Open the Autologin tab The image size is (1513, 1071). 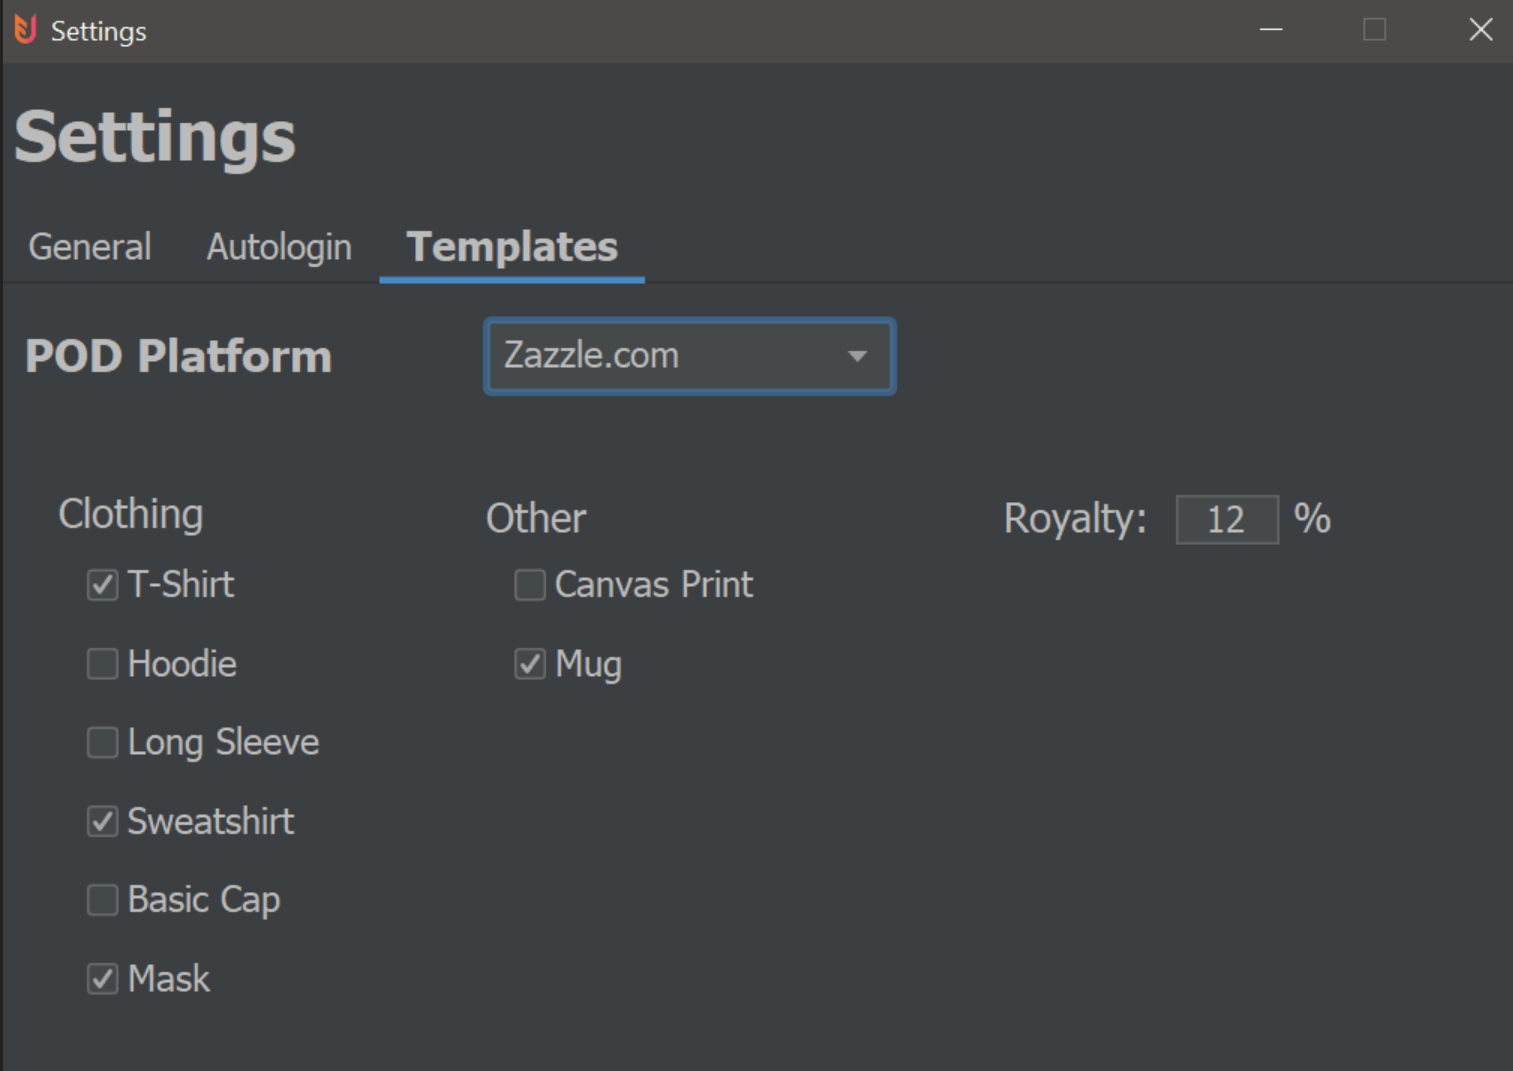coord(279,247)
